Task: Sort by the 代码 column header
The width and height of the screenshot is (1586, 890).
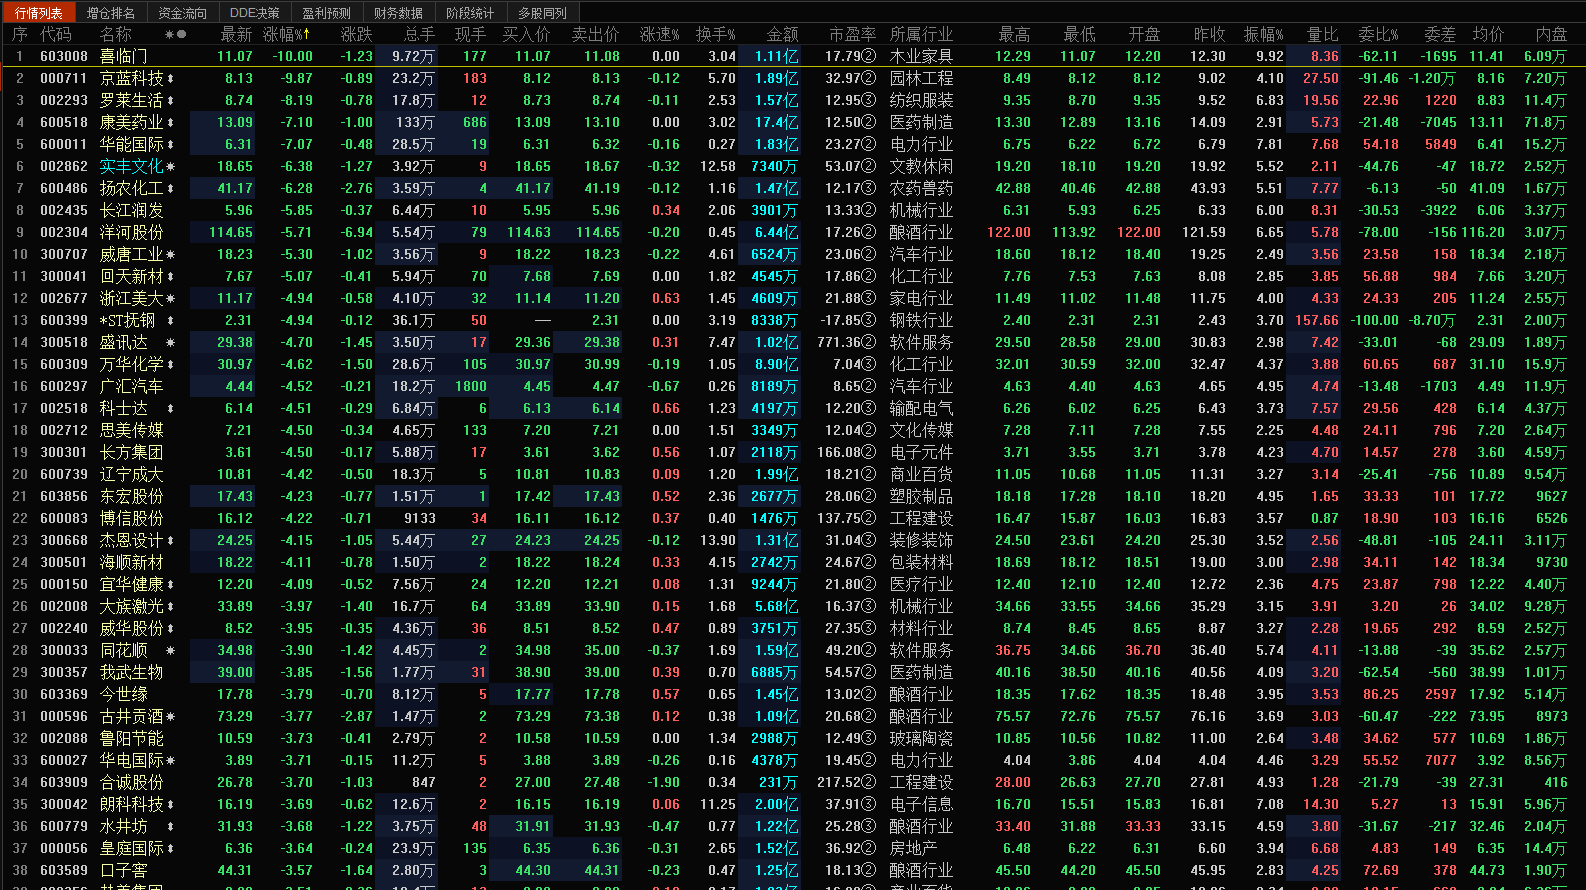Action: pyautogui.click(x=56, y=35)
